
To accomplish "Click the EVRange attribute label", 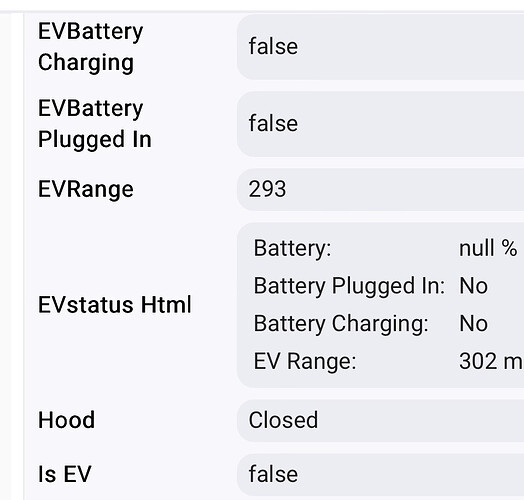I will point(86,190).
